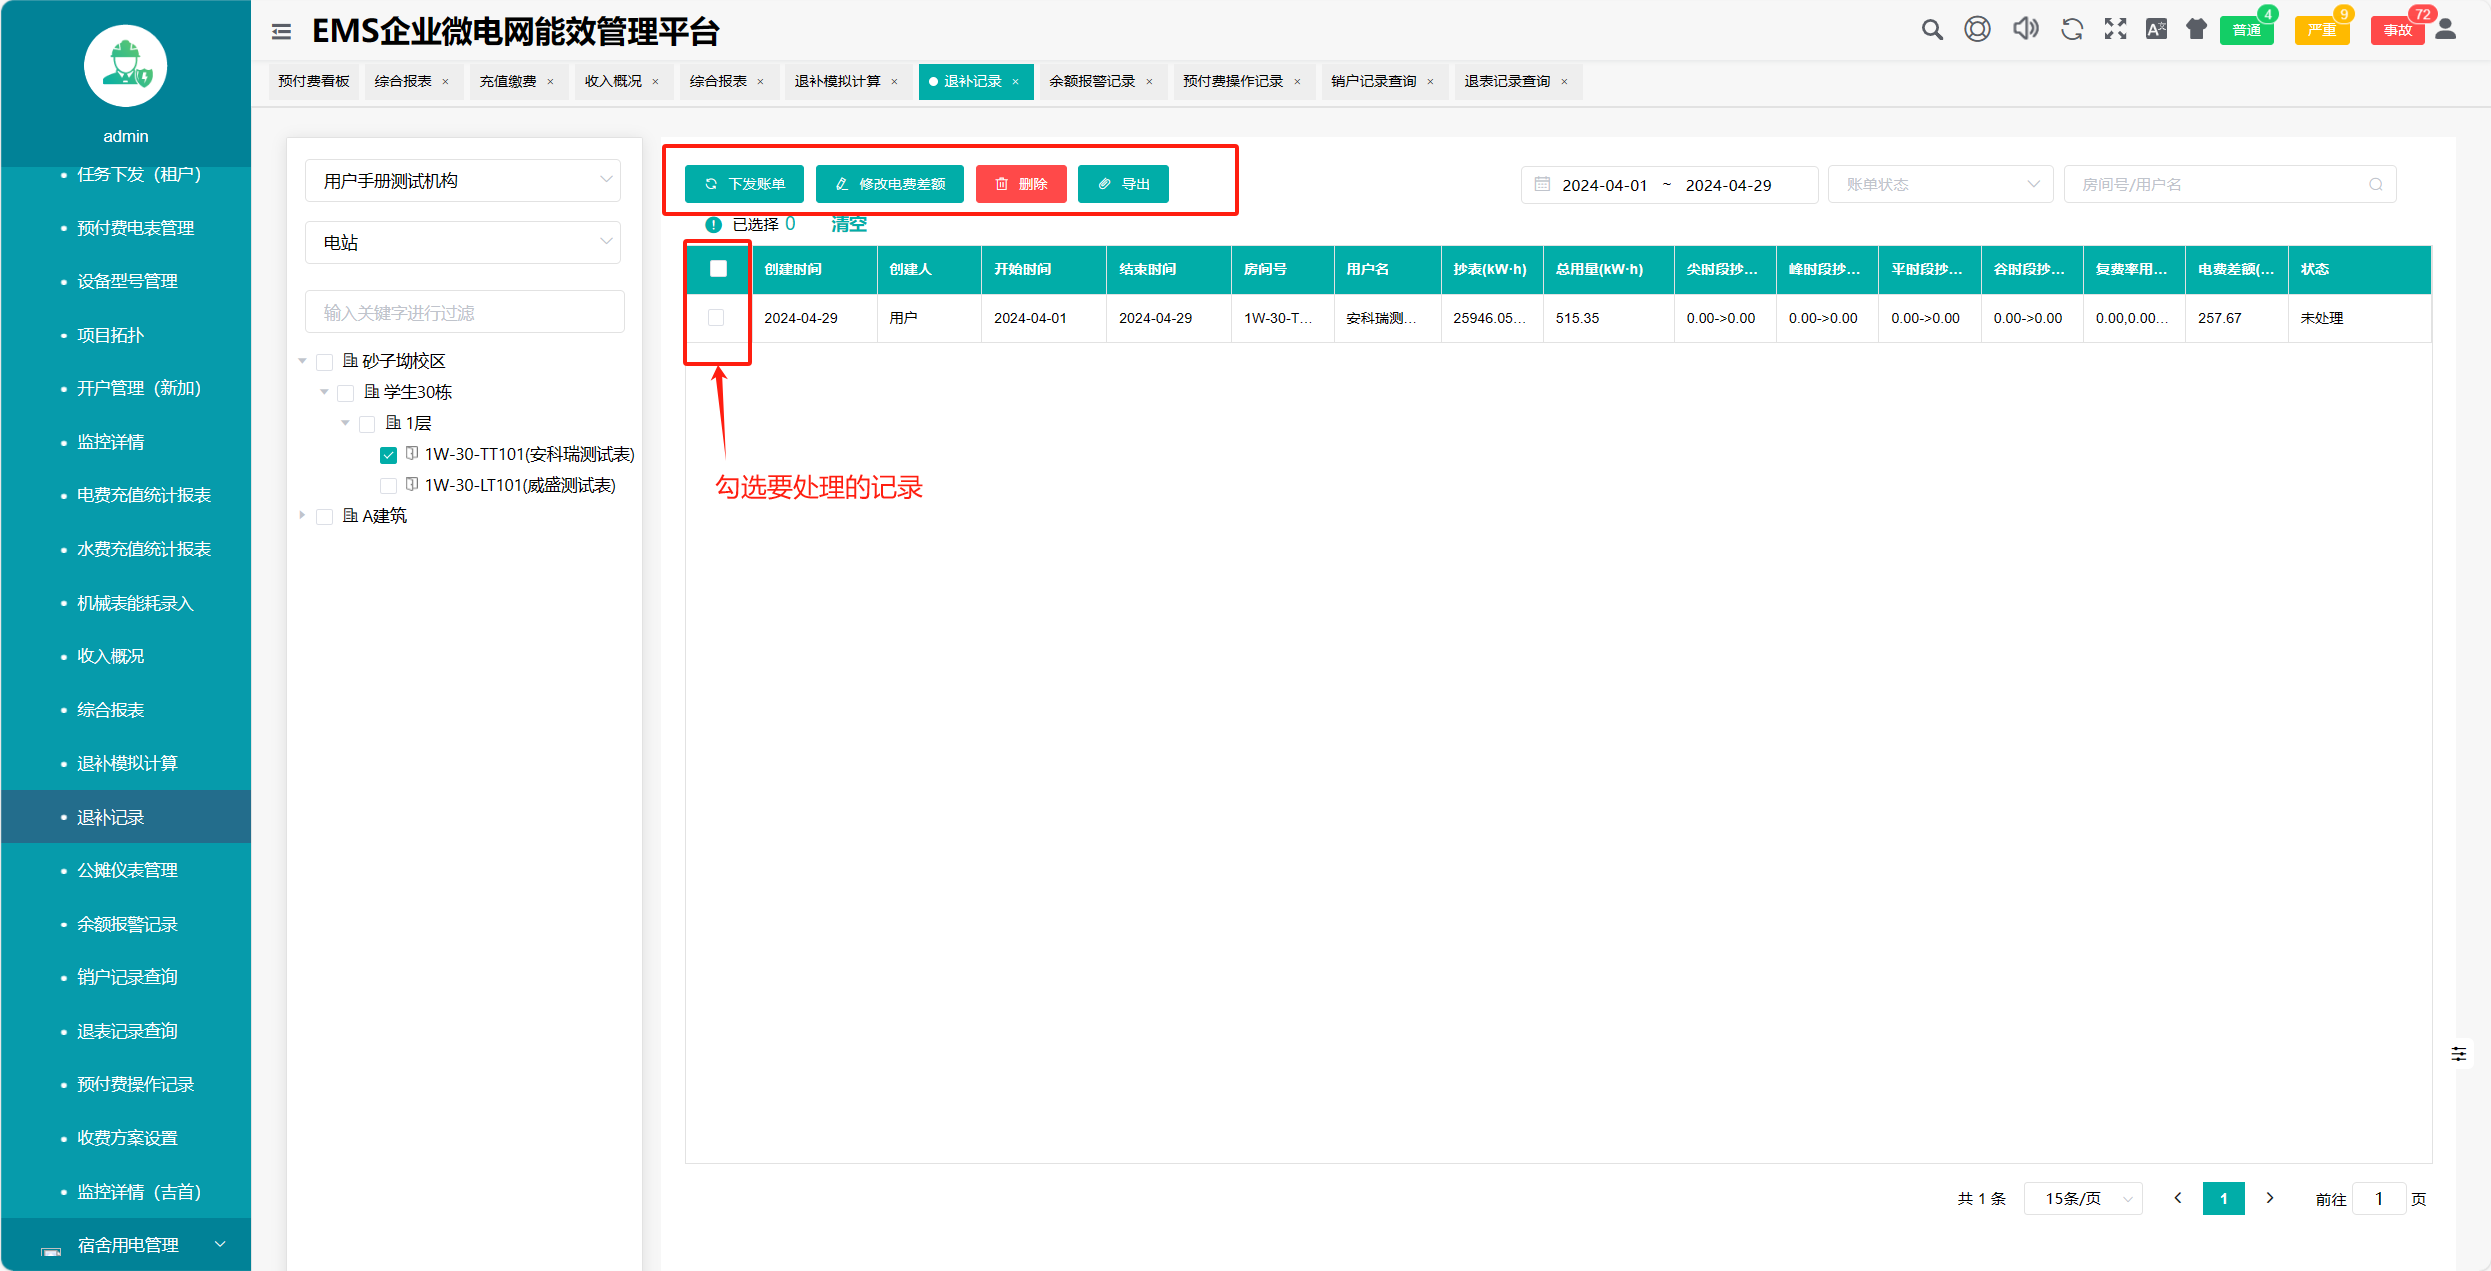The width and height of the screenshot is (2491, 1271).
Task: Expand the A建筑 tree node
Action: [x=302, y=516]
